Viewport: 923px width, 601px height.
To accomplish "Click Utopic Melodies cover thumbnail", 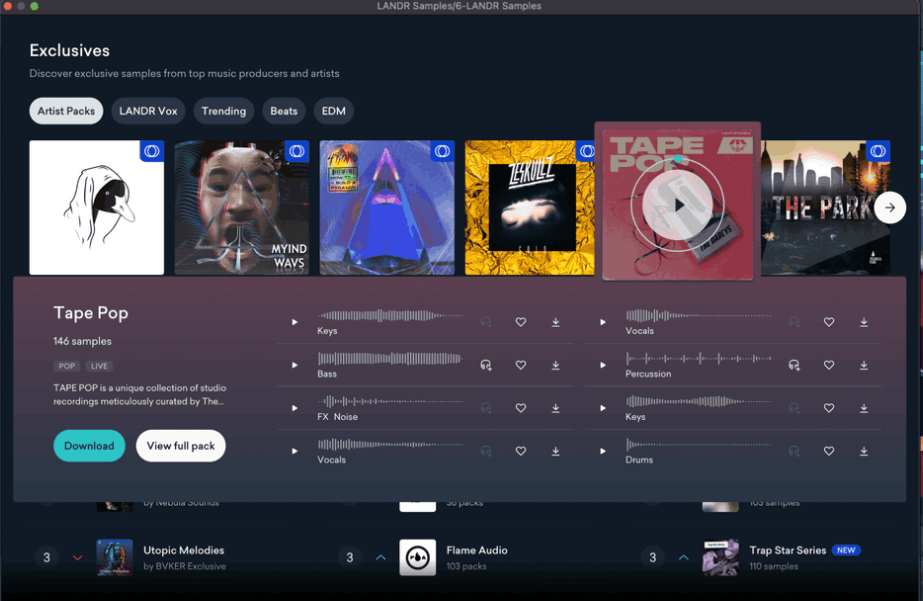I will tap(115, 557).
